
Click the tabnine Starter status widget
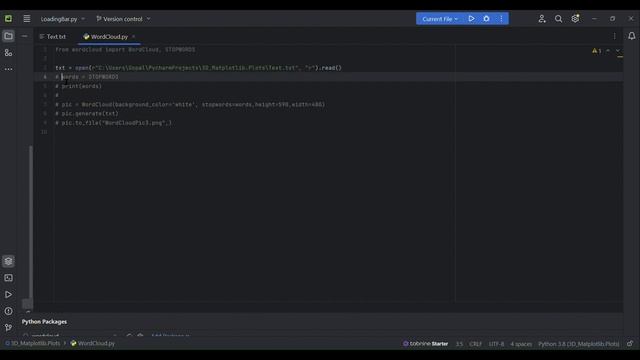coord(425,344)
